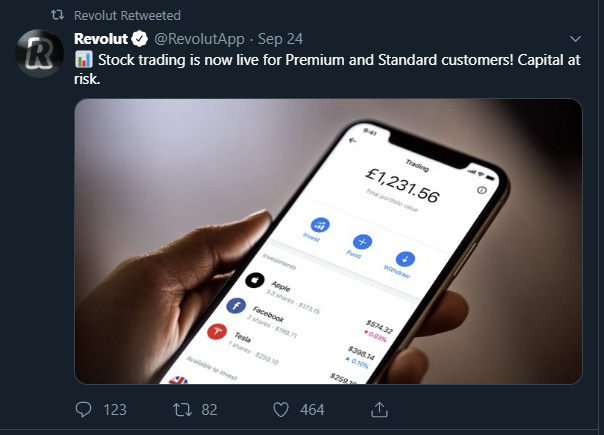Viewport: 604px width, 435px height.
Task: Open the Sep 24 timestamp link
Action: (280, 39)
